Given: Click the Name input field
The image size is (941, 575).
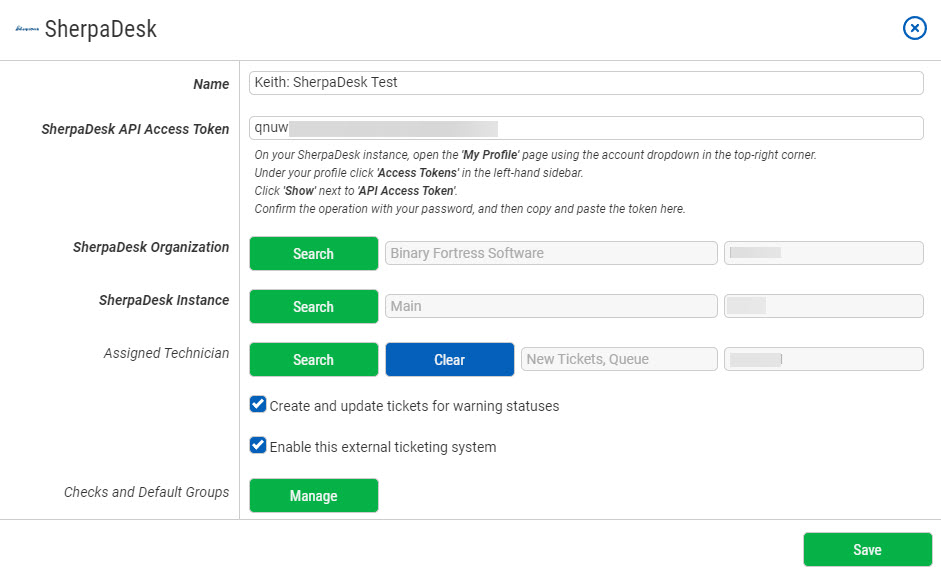Looking at the screenshot, I should tap(585, 83).
